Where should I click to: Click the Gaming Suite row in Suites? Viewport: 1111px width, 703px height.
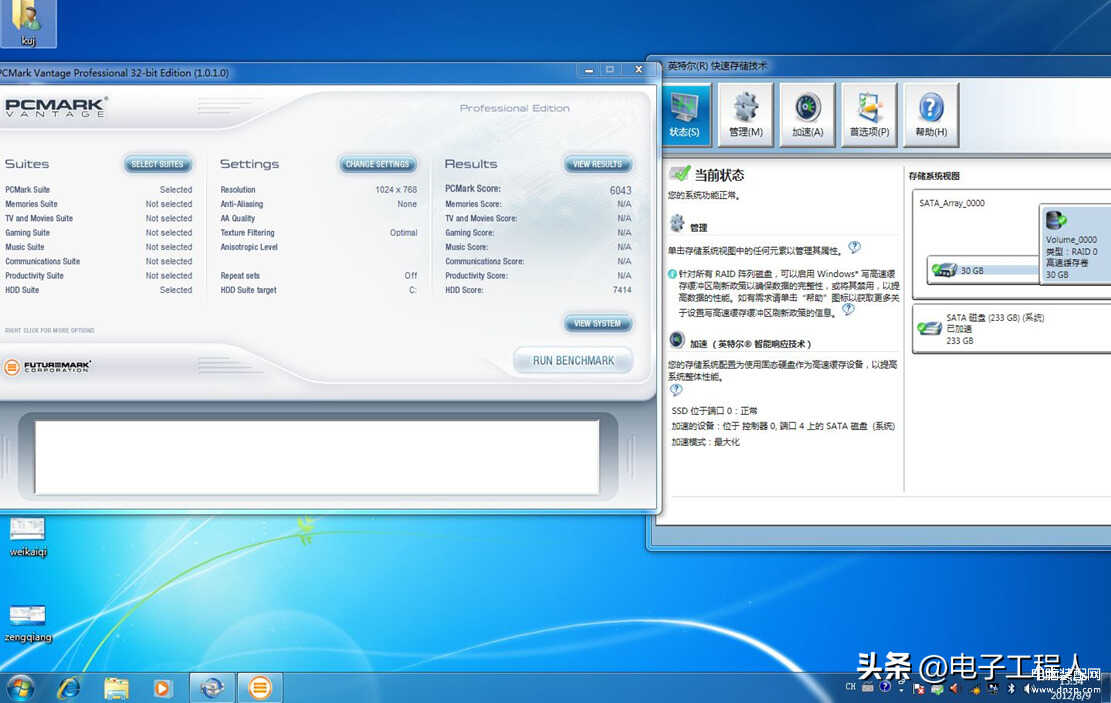tap(98, 232)
